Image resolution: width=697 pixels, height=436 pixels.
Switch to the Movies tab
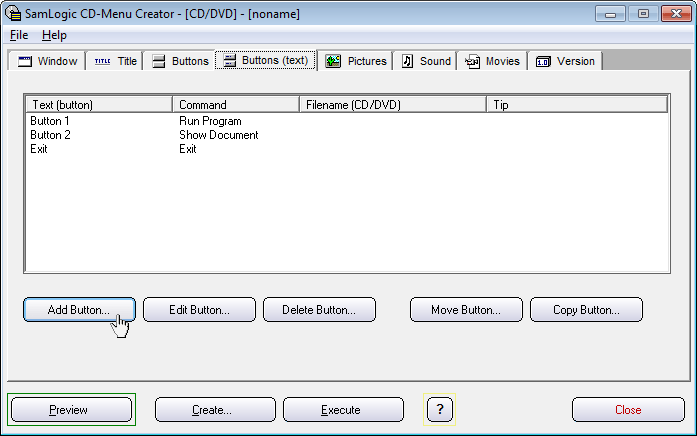[492, 61]
